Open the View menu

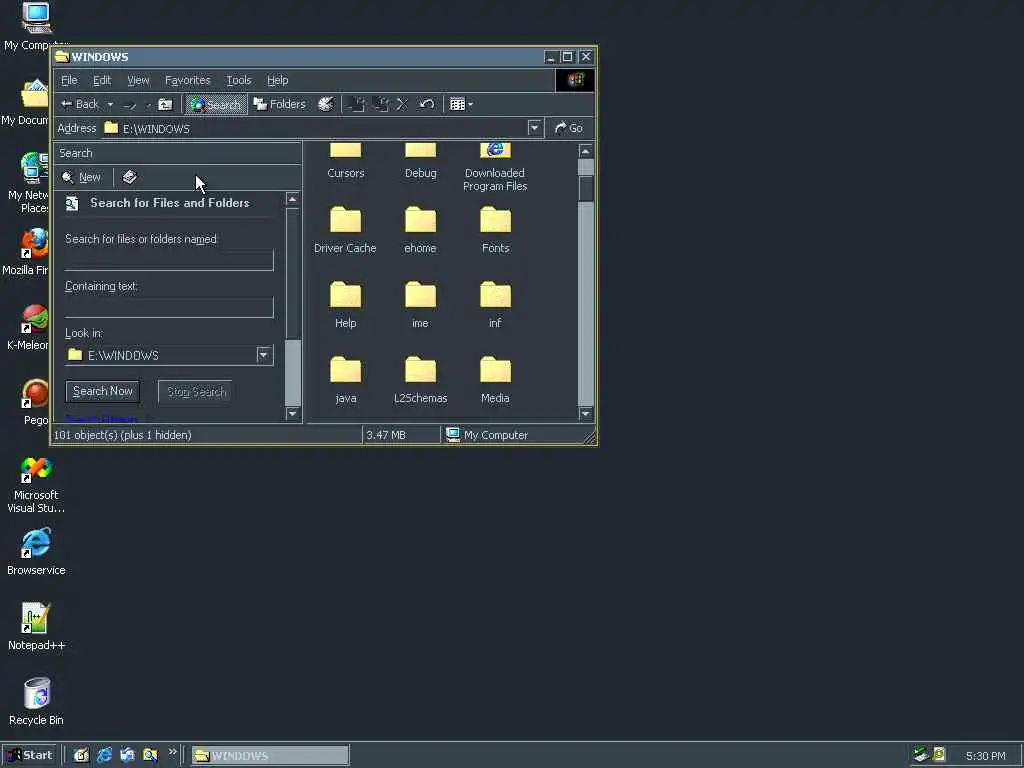click(138, 80)
